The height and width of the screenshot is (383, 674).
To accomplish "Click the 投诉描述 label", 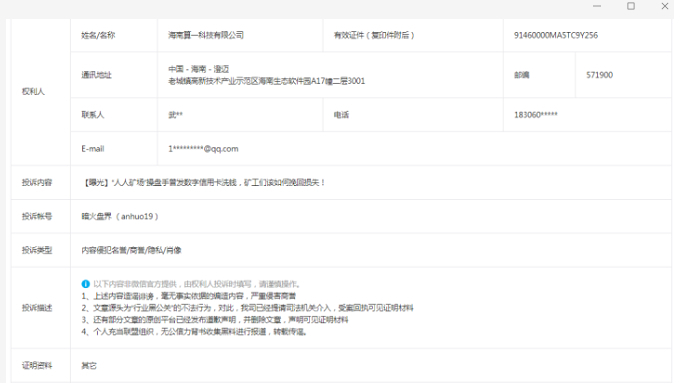I will click(x=37, y=308).
